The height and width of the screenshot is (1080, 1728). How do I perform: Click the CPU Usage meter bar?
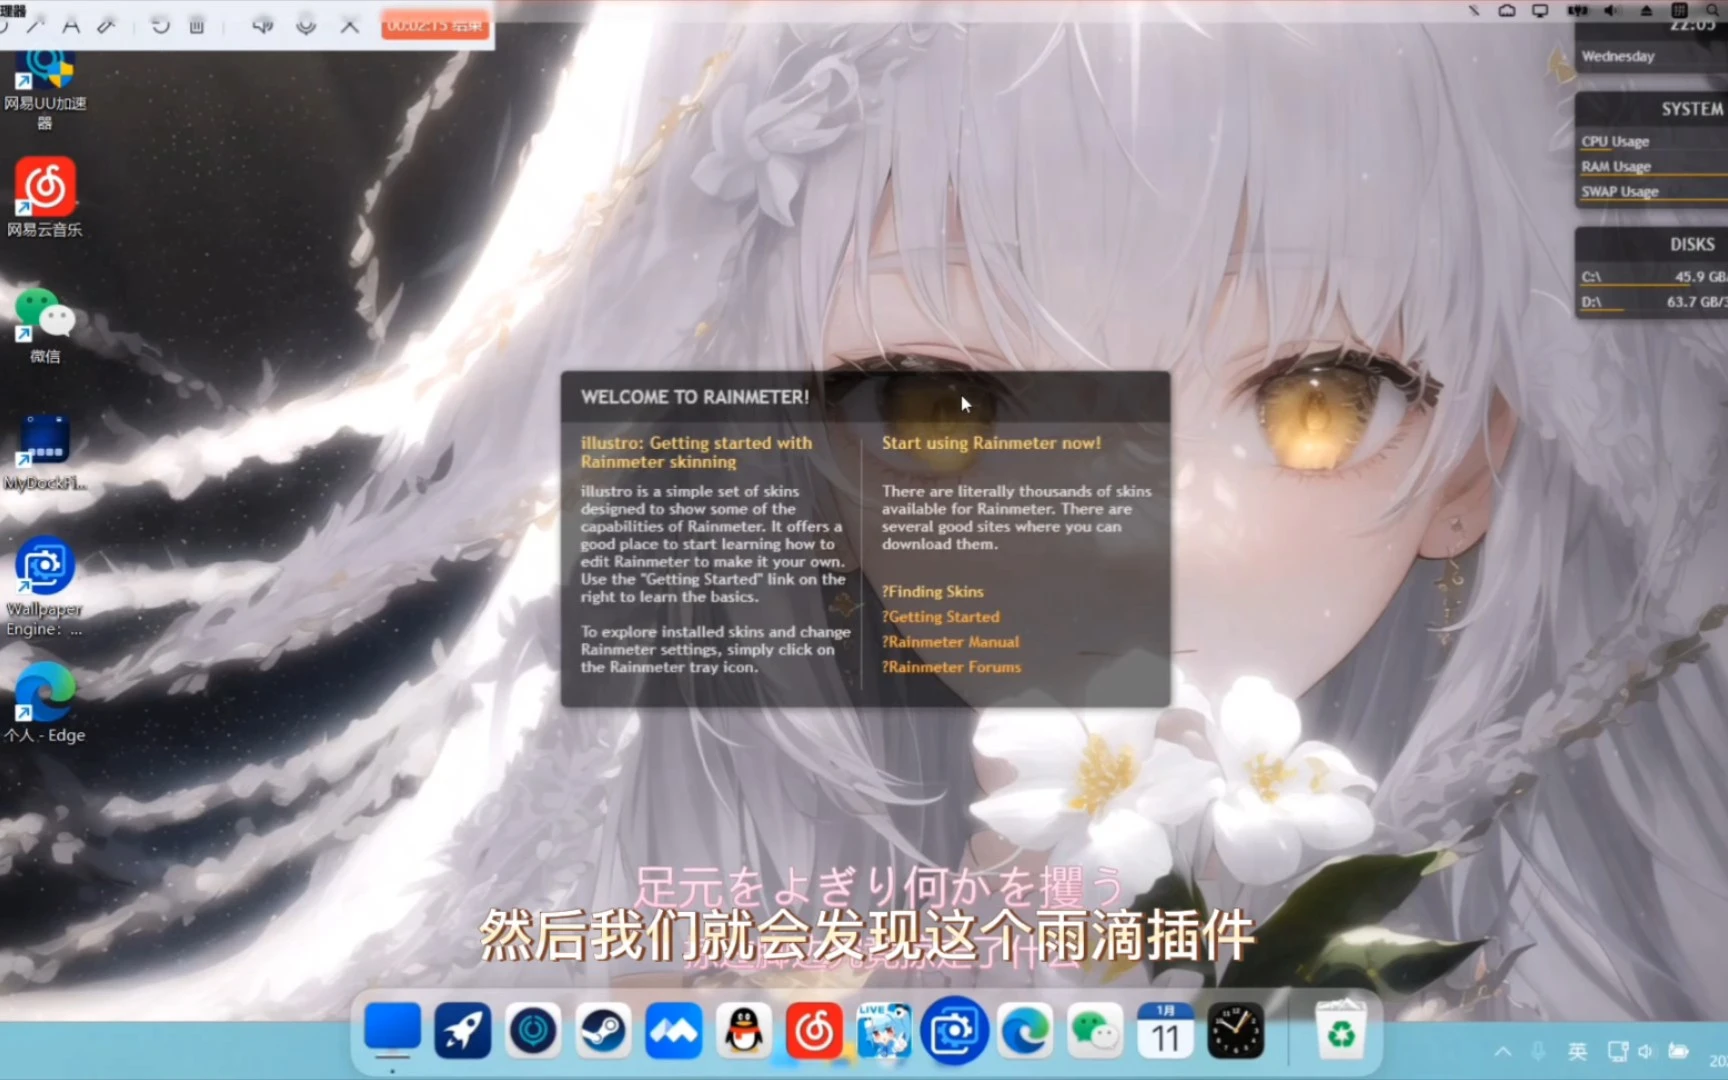1652,142
